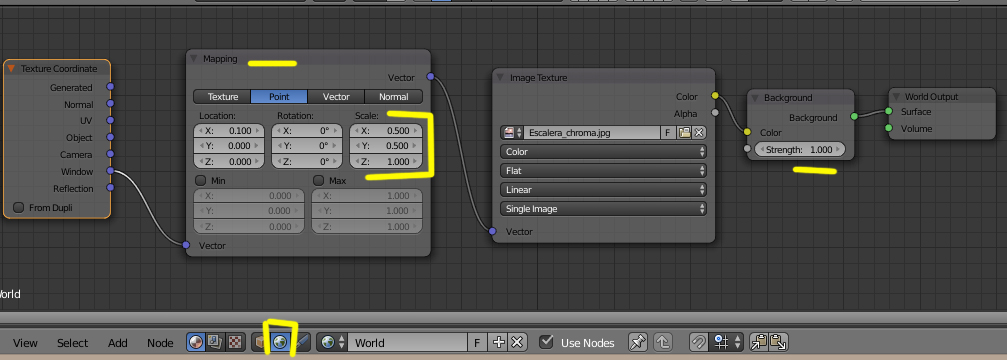The image size is (1007, 360).
Task: Click Location Z value field
Action: tap(229, 162)
